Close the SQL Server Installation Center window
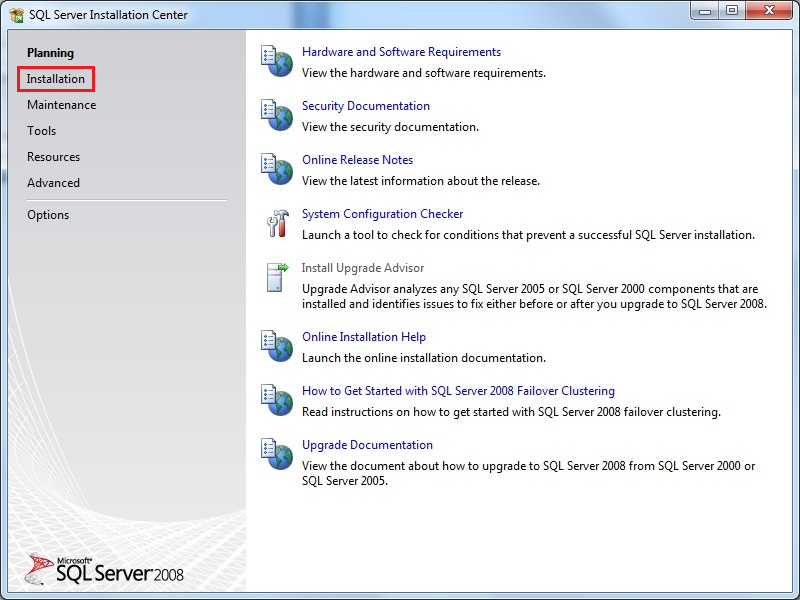This screenshot has height=600, width=800. tap(769, 10)
